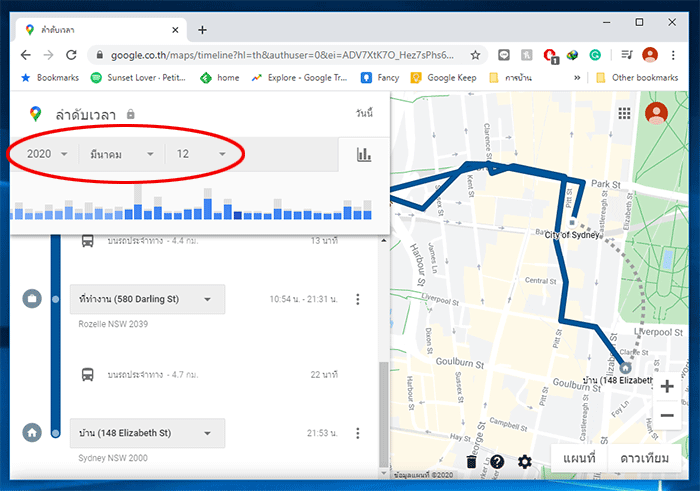
Task: Click the bus icon for 4.7 km trip
Action: tap(88, 374)
